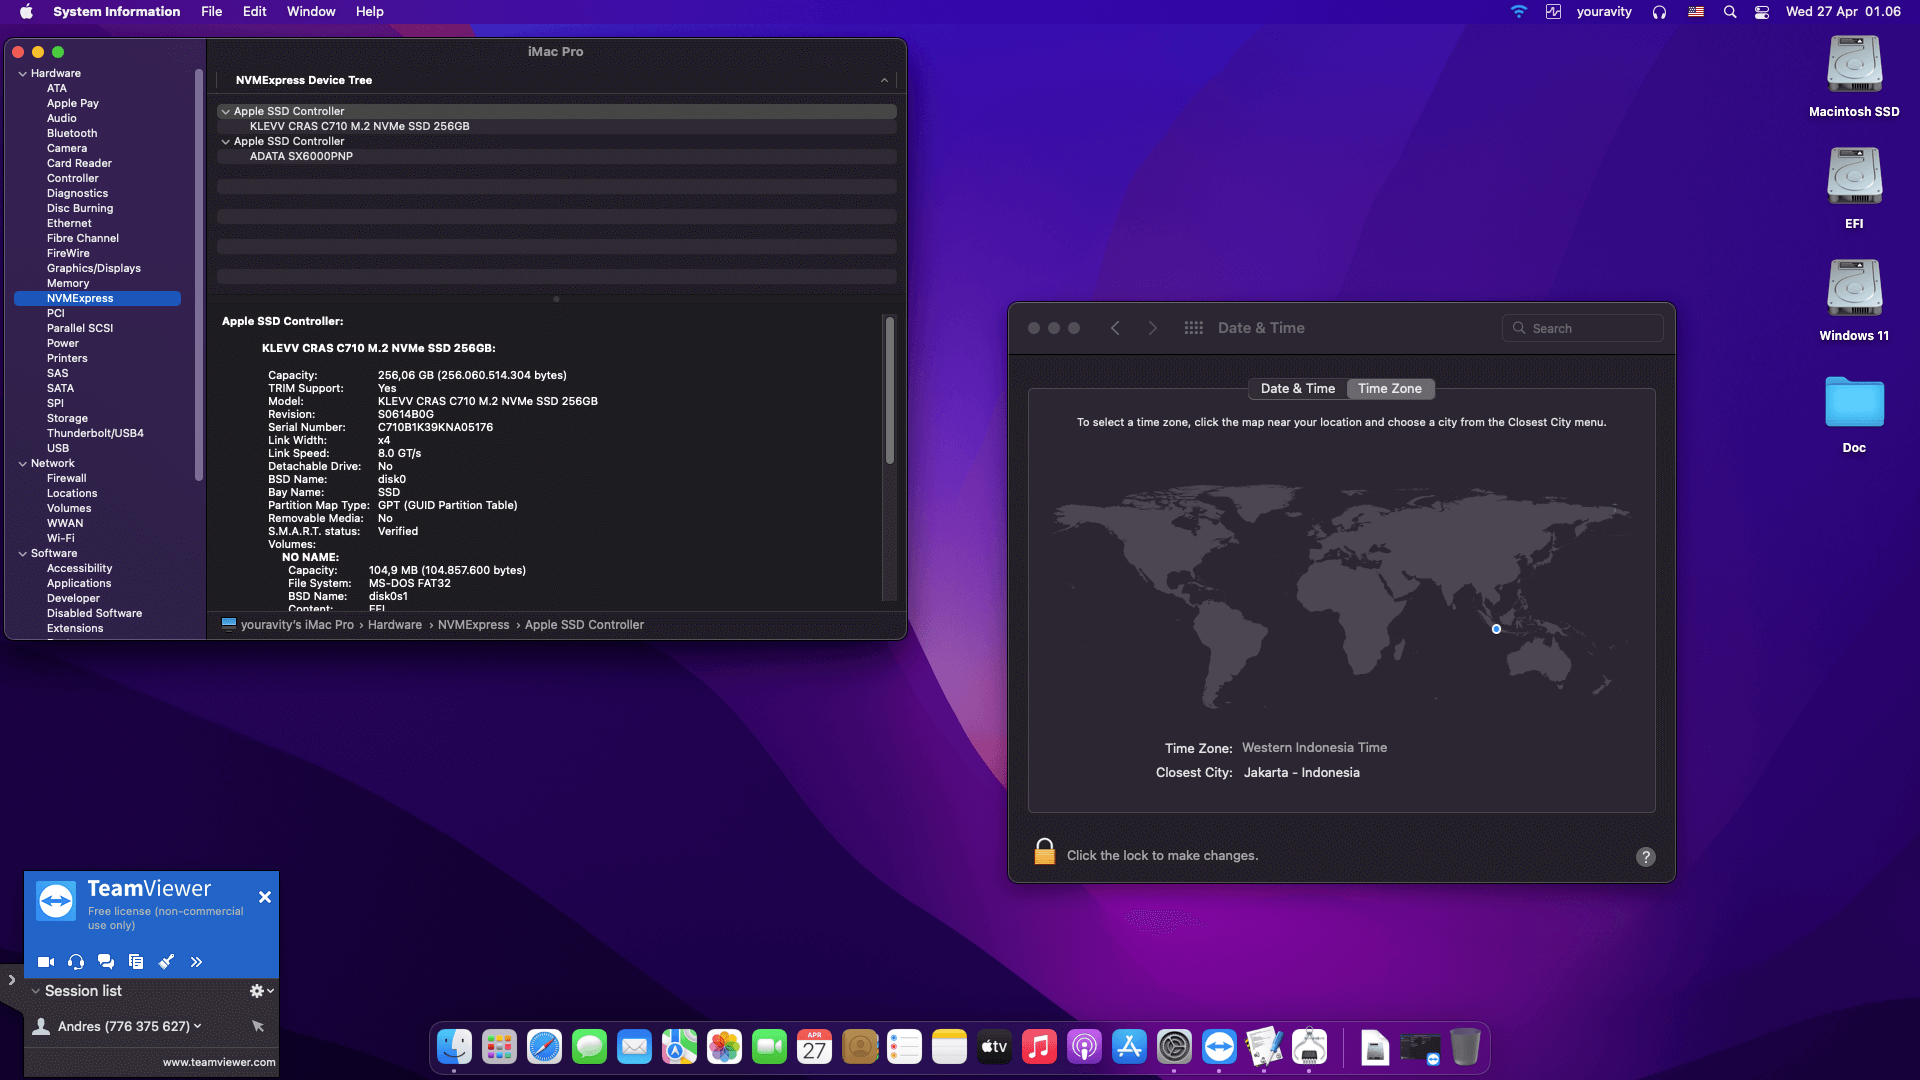Close the TeamViewer panel

(x=265, y=897)
